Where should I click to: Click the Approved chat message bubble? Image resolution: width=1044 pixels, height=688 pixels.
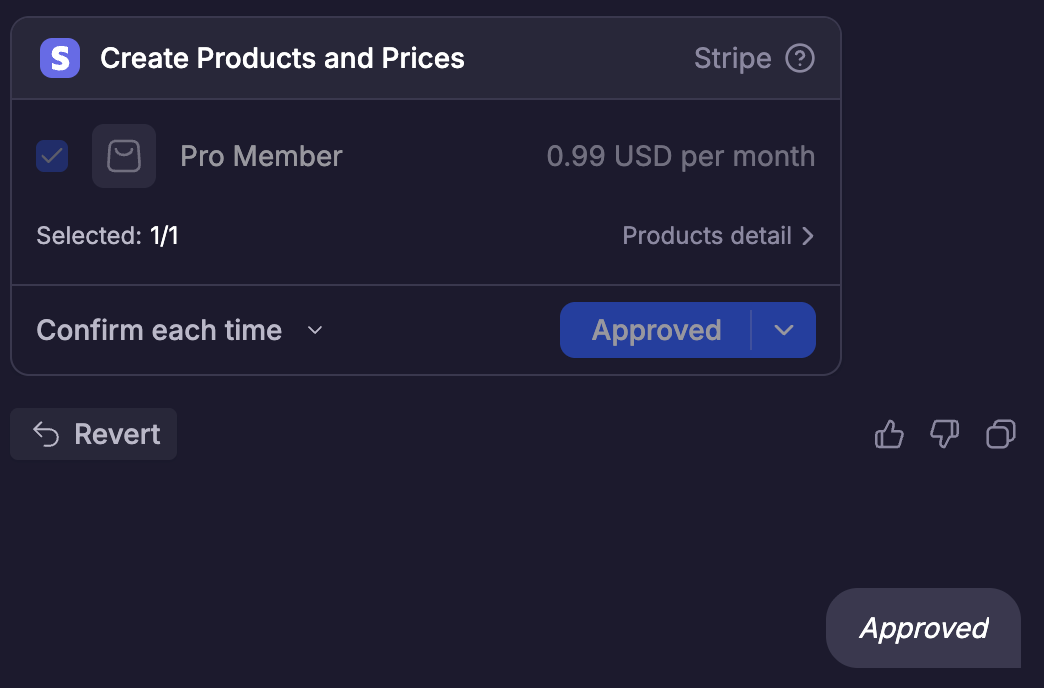click(x=923, y=628)
